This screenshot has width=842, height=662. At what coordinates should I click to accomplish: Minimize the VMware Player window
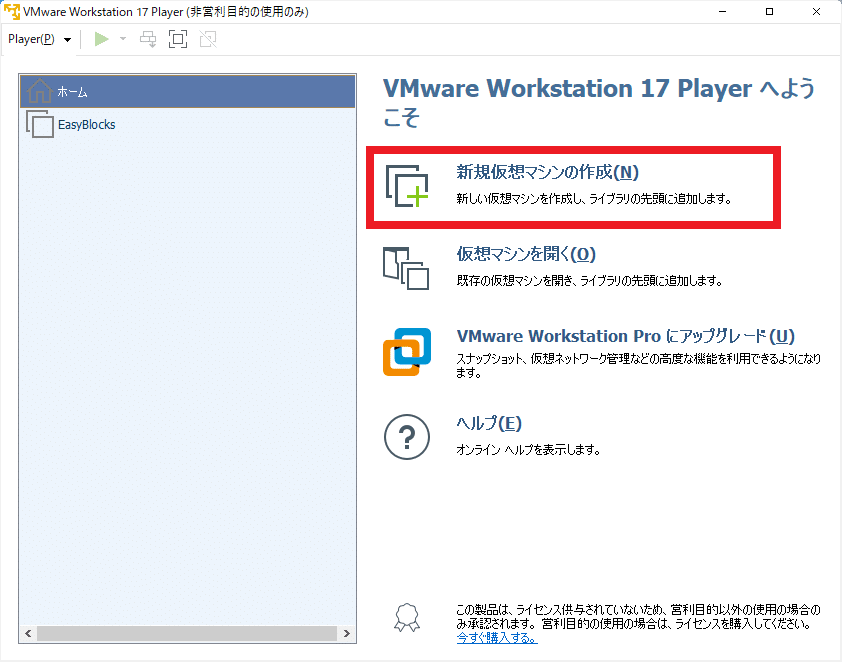(x=723, y=11)
